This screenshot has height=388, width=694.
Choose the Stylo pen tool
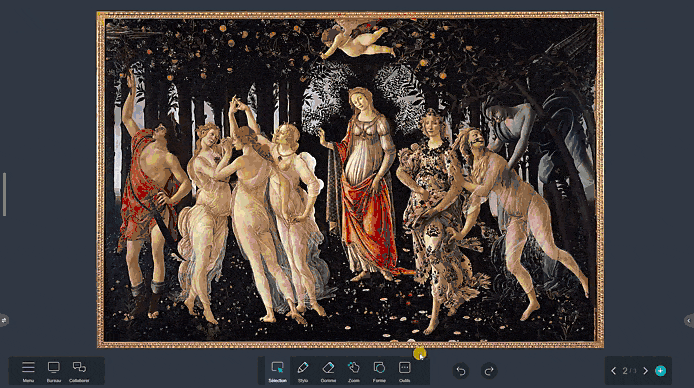303,370
